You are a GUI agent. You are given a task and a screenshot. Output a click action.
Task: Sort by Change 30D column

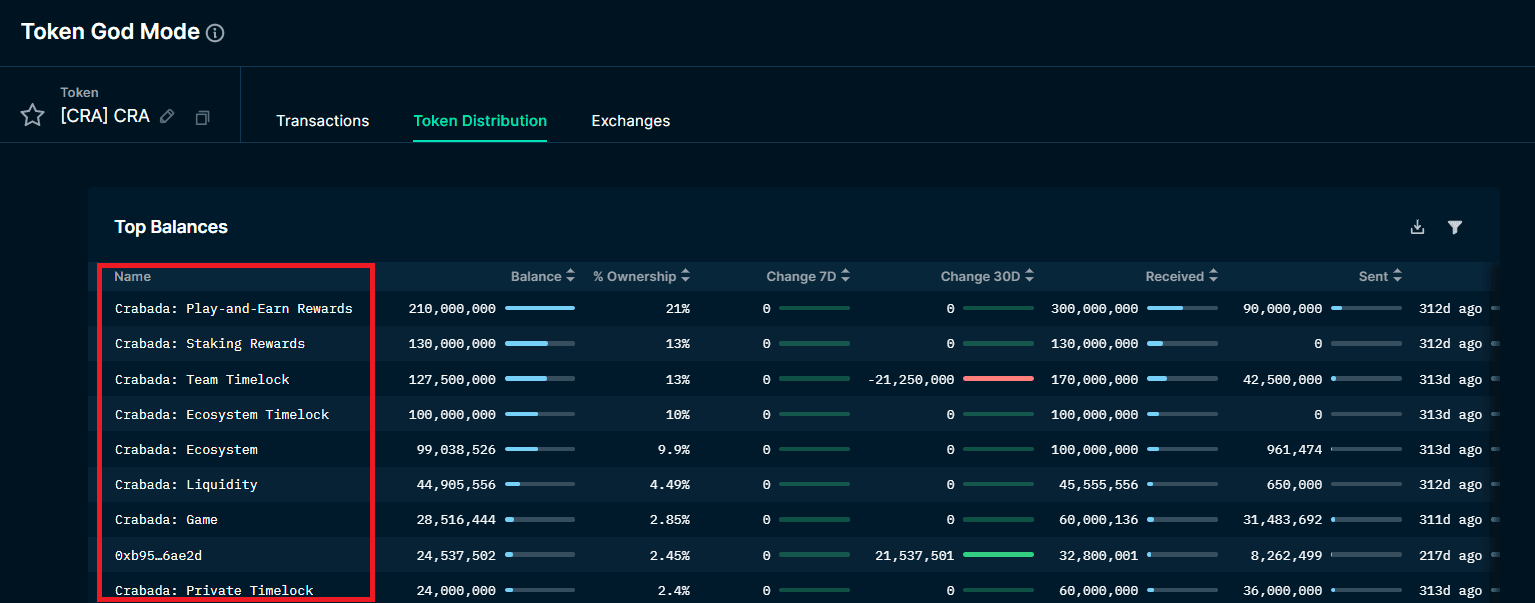(1029, 276)
